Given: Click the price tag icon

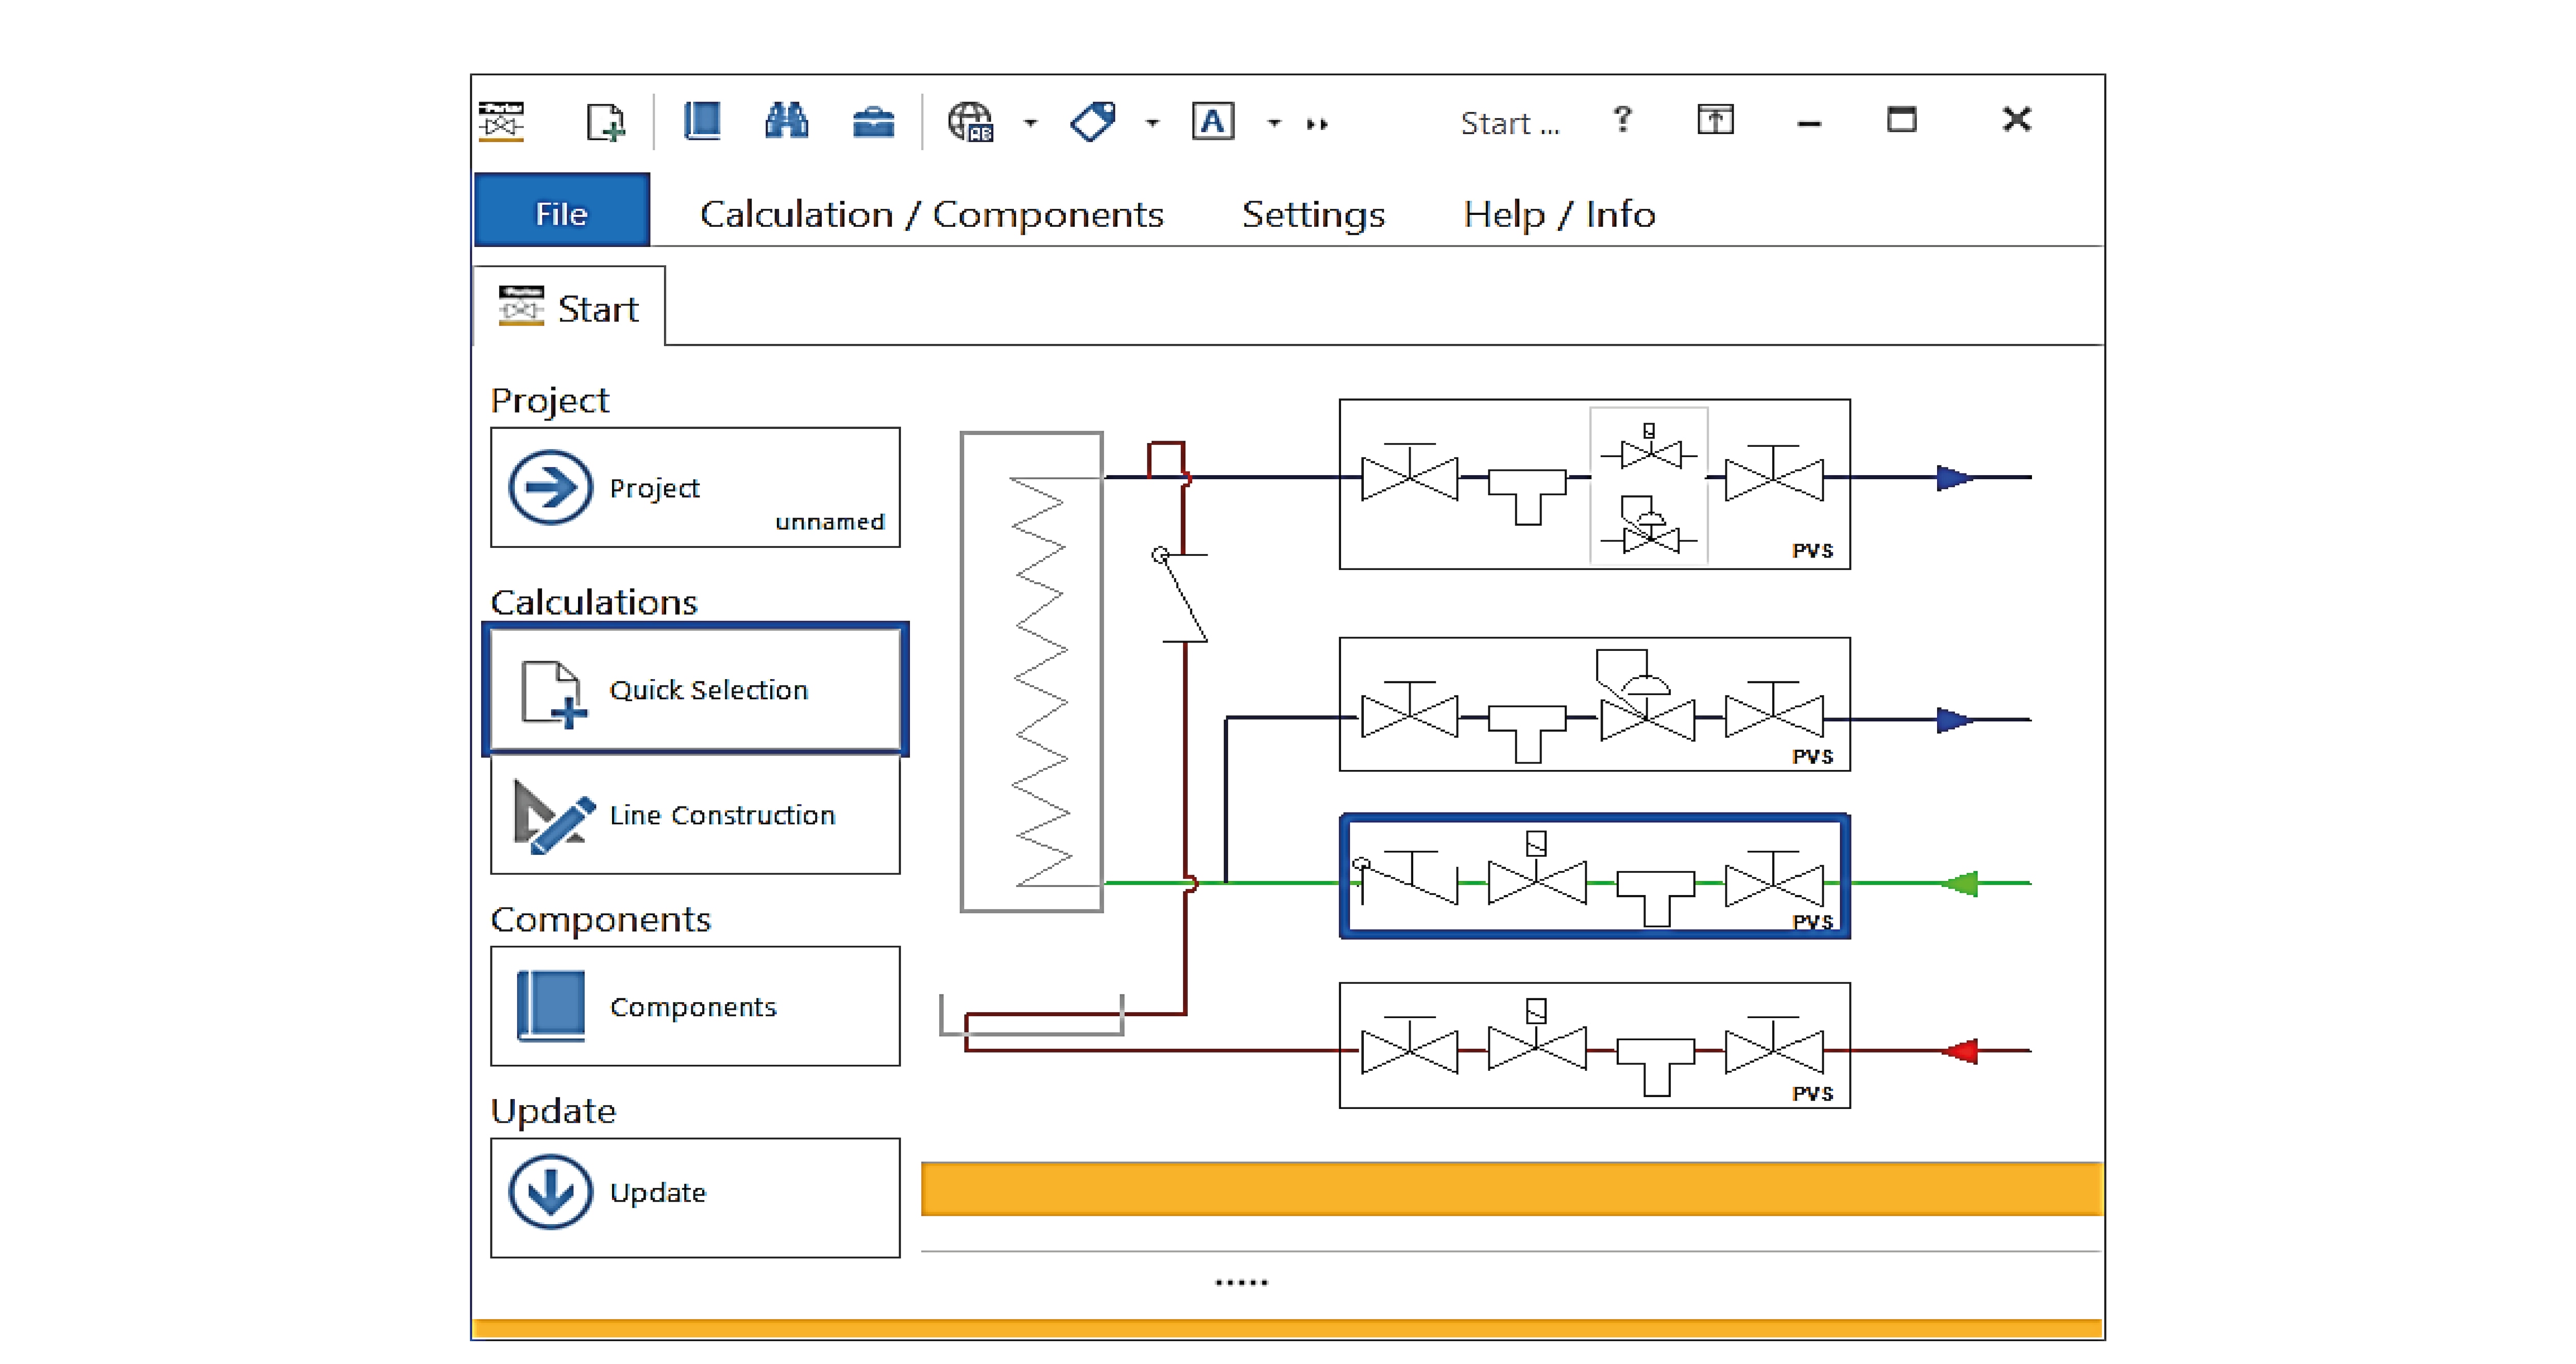Looking at the screenshot, I should click(x=1092, y=122).
